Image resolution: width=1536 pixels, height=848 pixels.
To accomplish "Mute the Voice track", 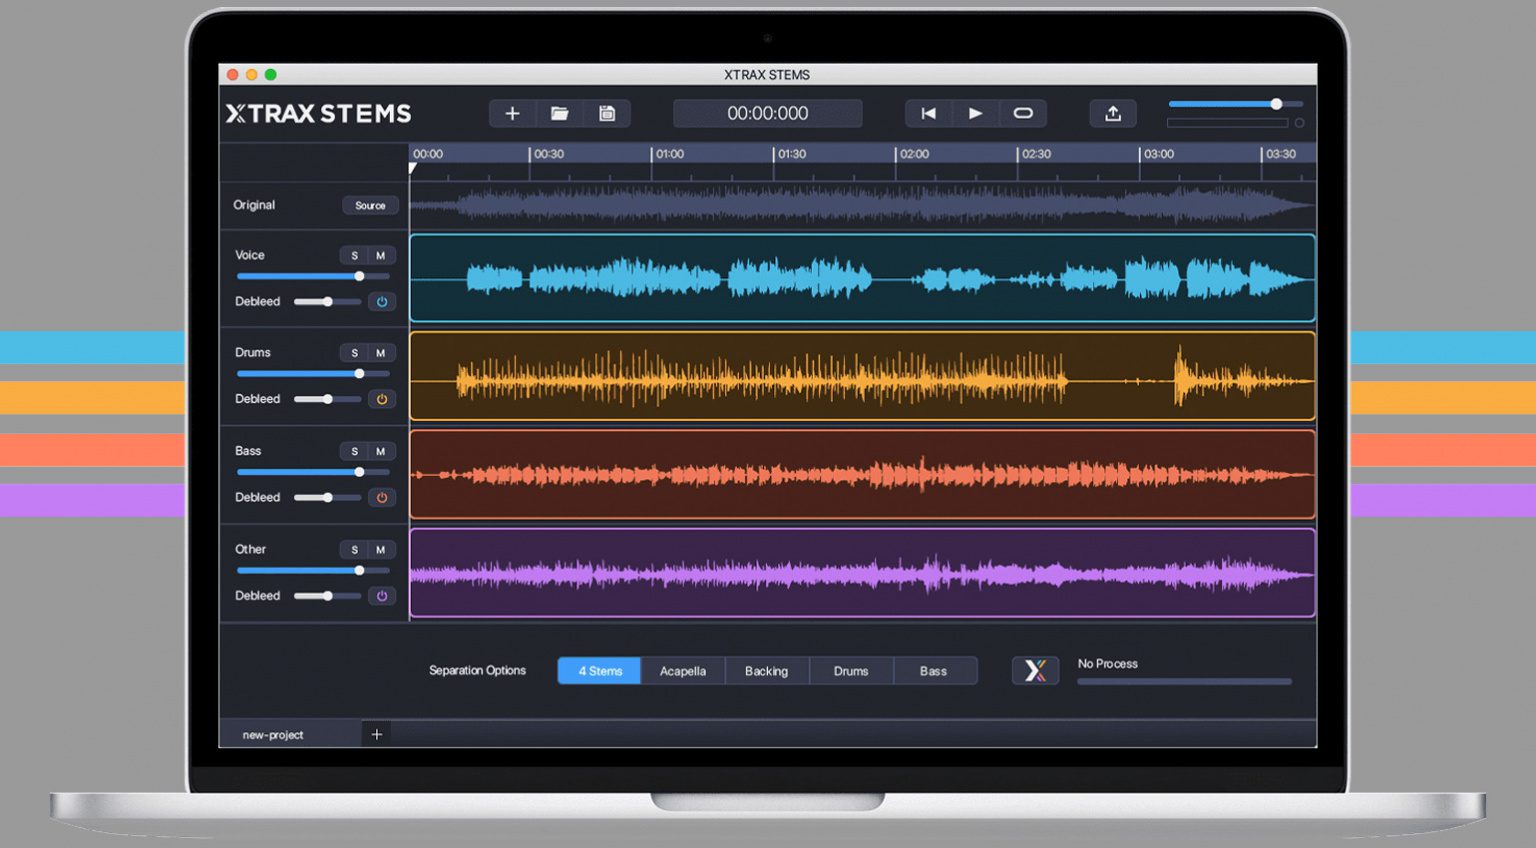I will [x=381, y=256].
